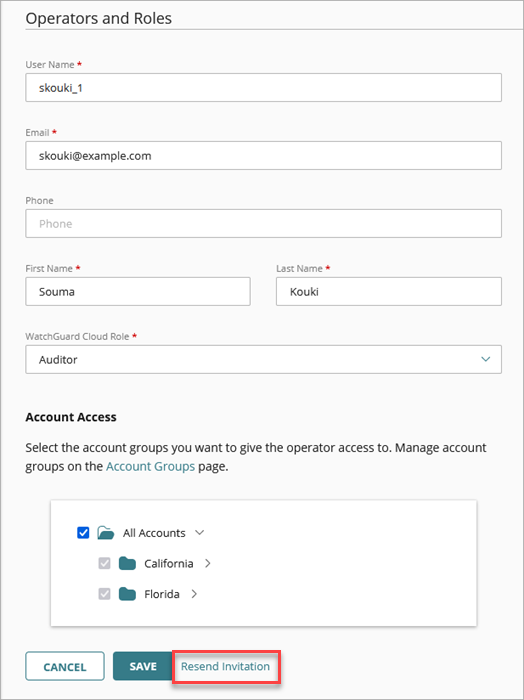Select the All Accounts tree label
524x700 pixels.
(154, 533)
